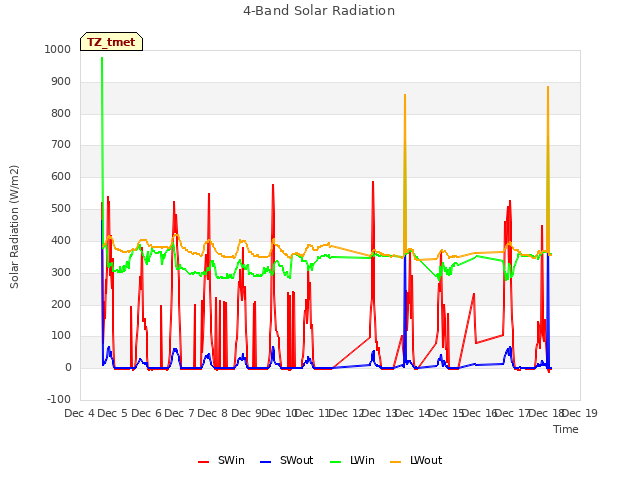The image size is (640, 480).
Task: Click the 800 y-axis label
Action: (61, 113)
